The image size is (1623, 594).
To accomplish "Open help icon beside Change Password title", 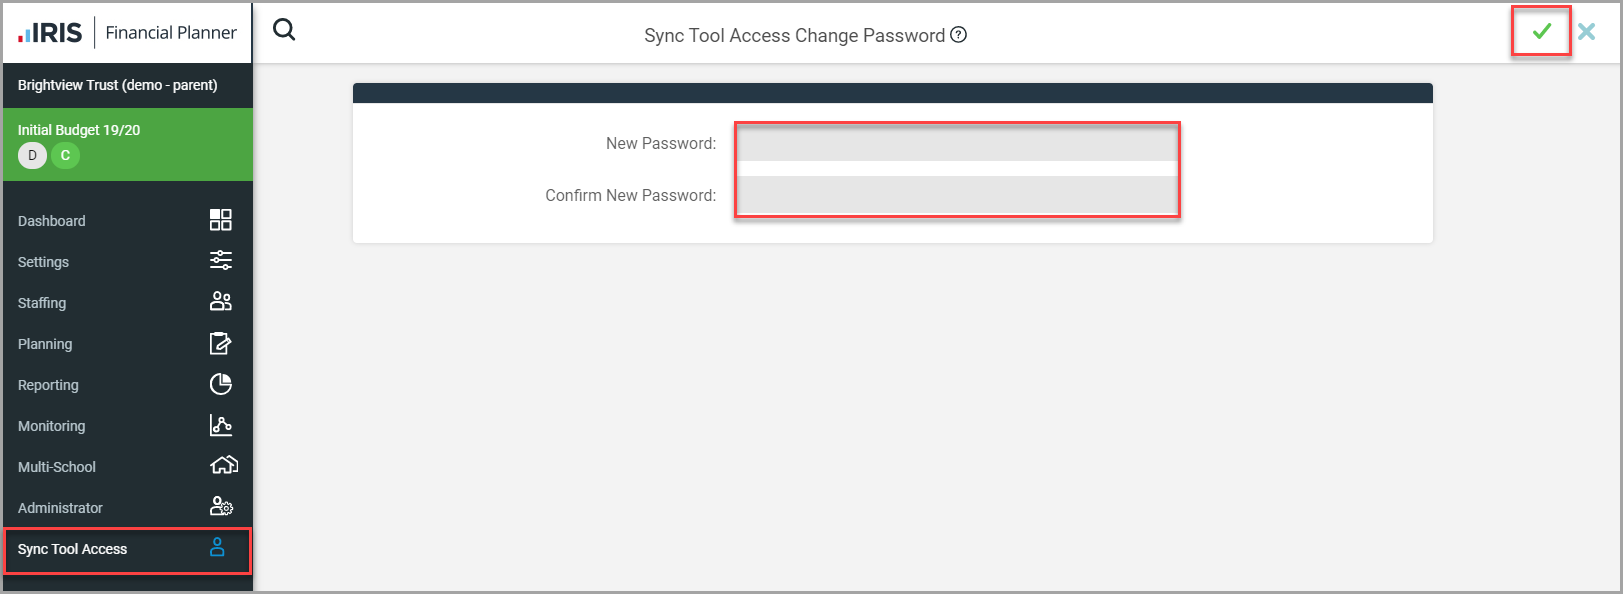I will [959, 35].
